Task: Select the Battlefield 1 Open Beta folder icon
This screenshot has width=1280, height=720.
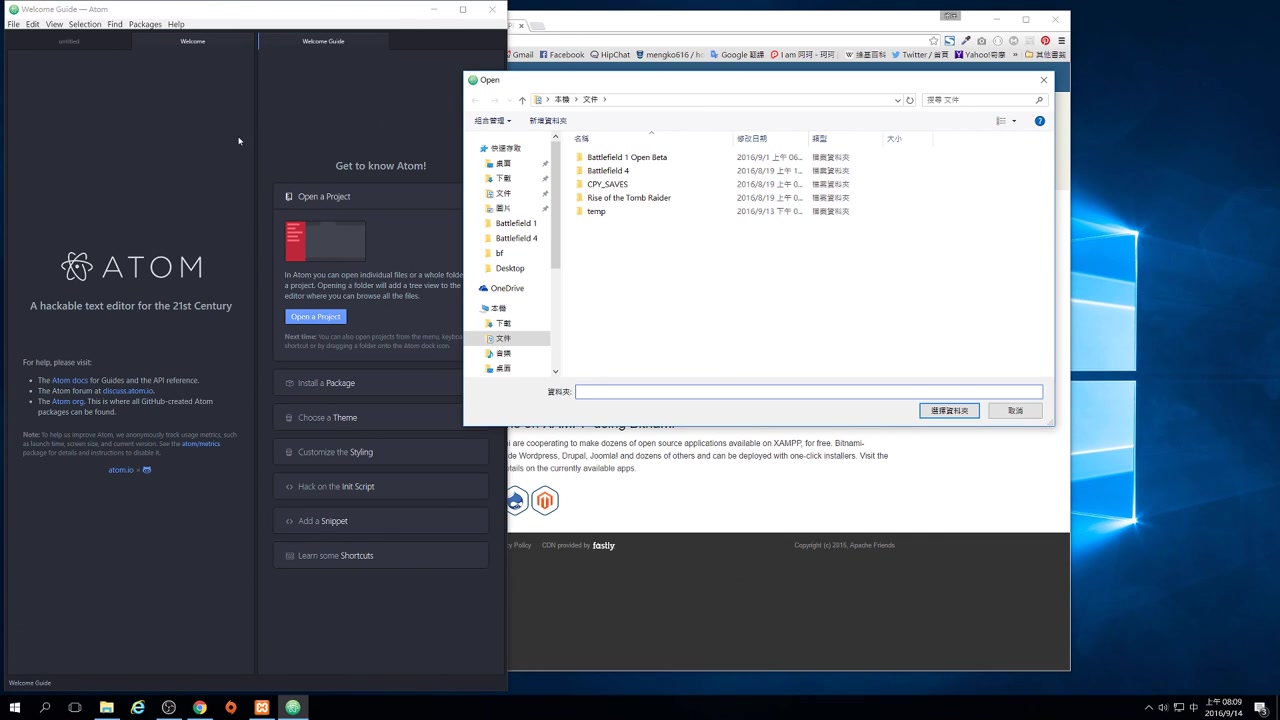Action: [579, 157]
